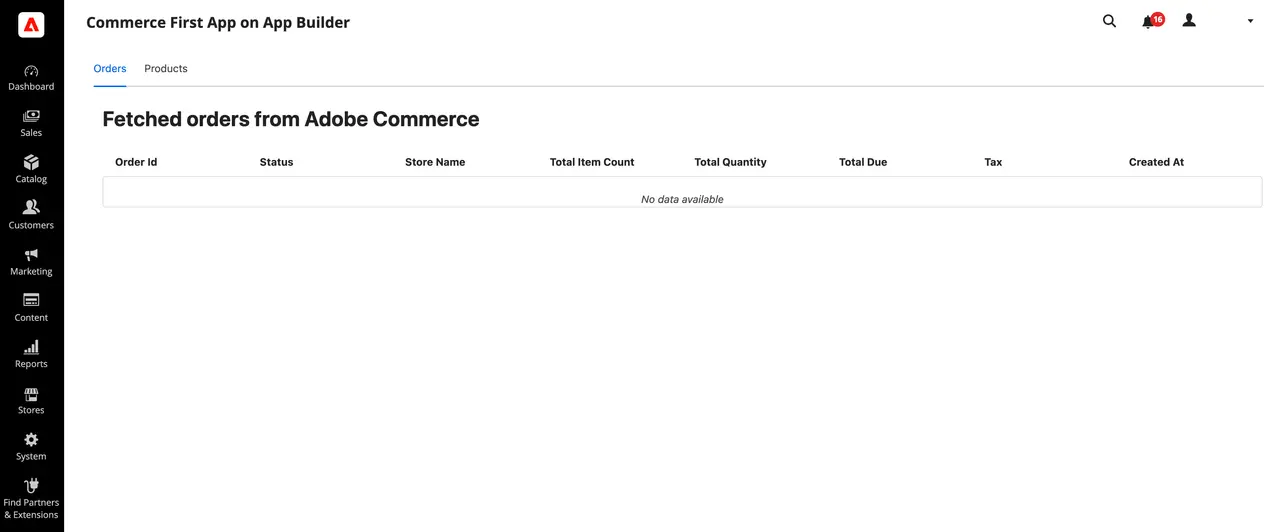1280x532 pixels.
Task: Click 'Commerce First App on App Builder' title
Action: (218, 22)
